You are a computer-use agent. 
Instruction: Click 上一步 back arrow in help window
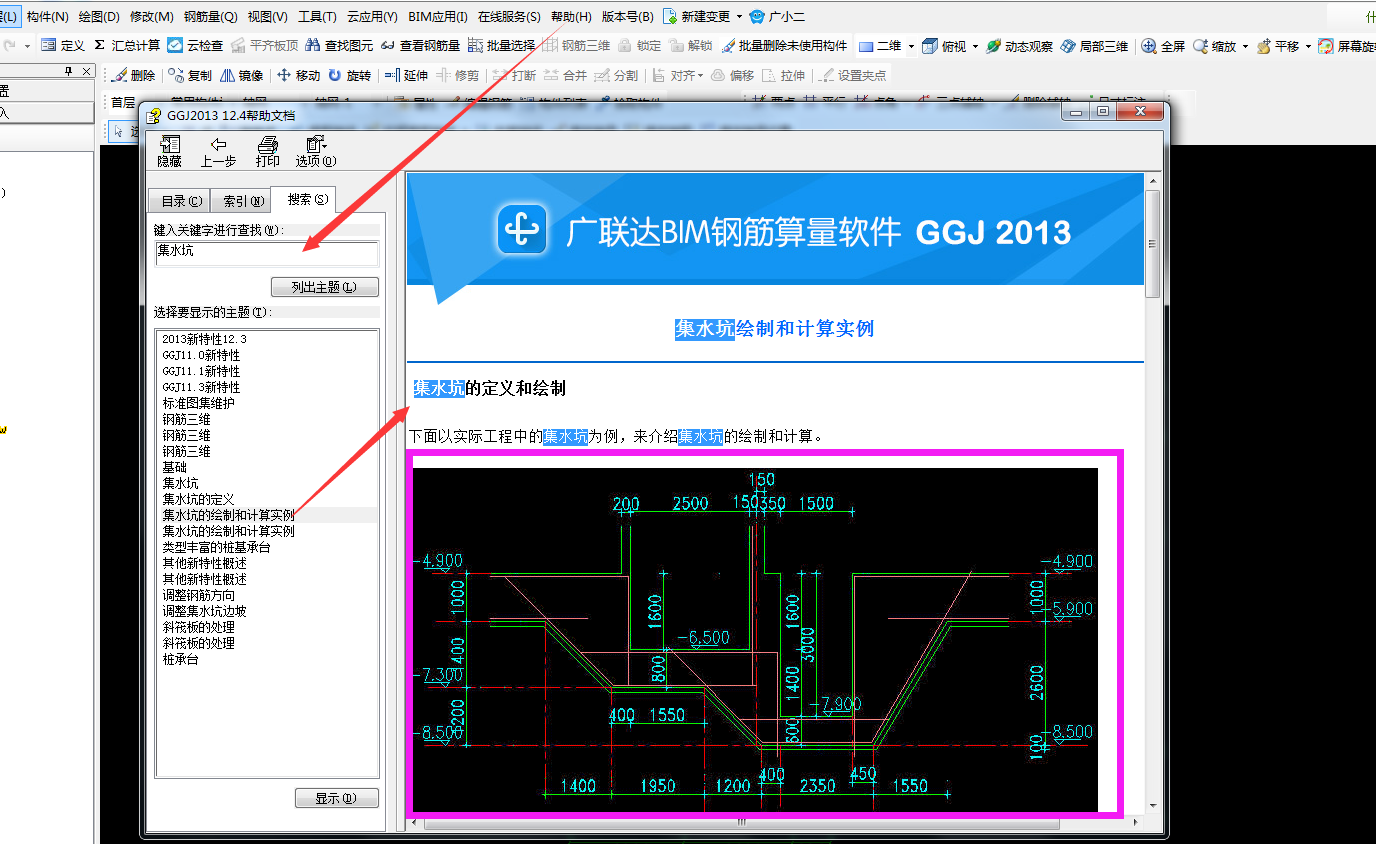pyautogui.click(x=218, y=151)
